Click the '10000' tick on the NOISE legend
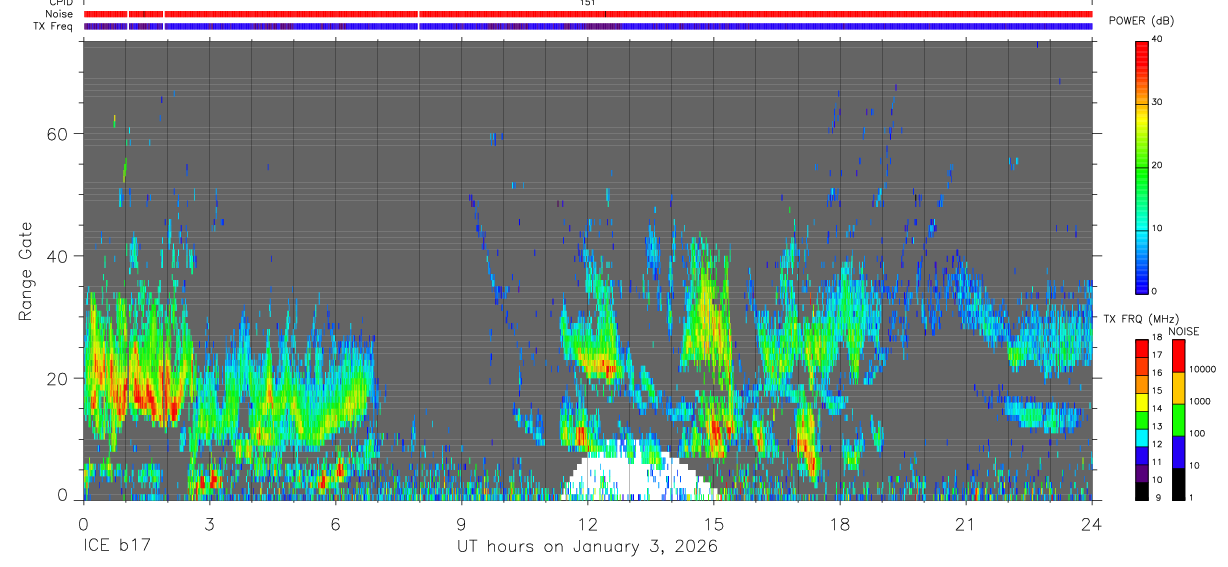 point(1202,369)
